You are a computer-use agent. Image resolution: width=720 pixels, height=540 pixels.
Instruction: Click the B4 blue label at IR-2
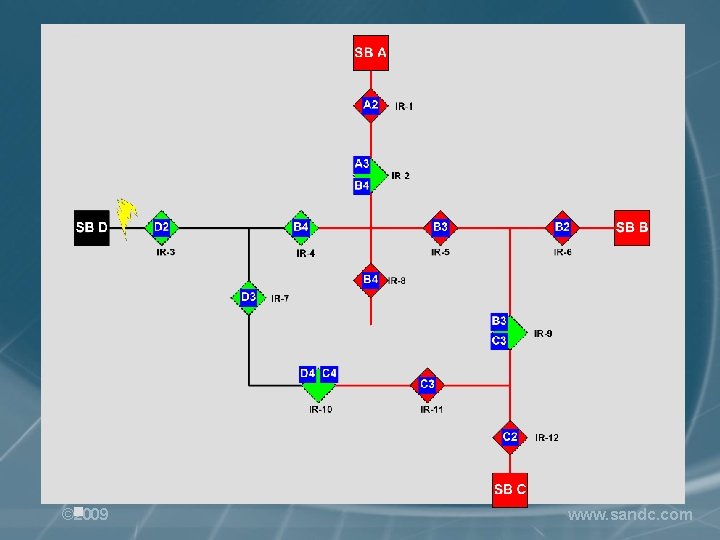362,186
